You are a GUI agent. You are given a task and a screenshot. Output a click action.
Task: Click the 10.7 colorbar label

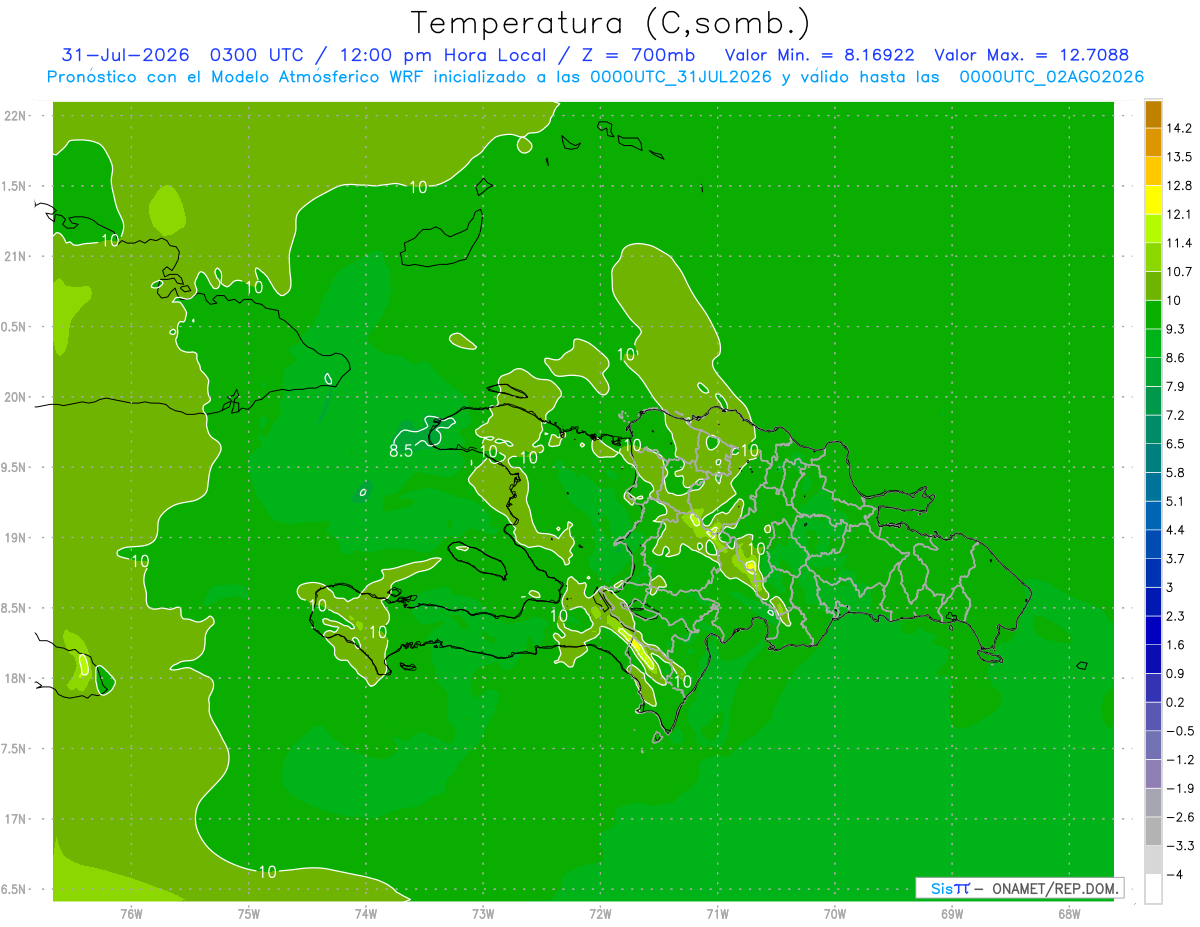pos(1179,272)
